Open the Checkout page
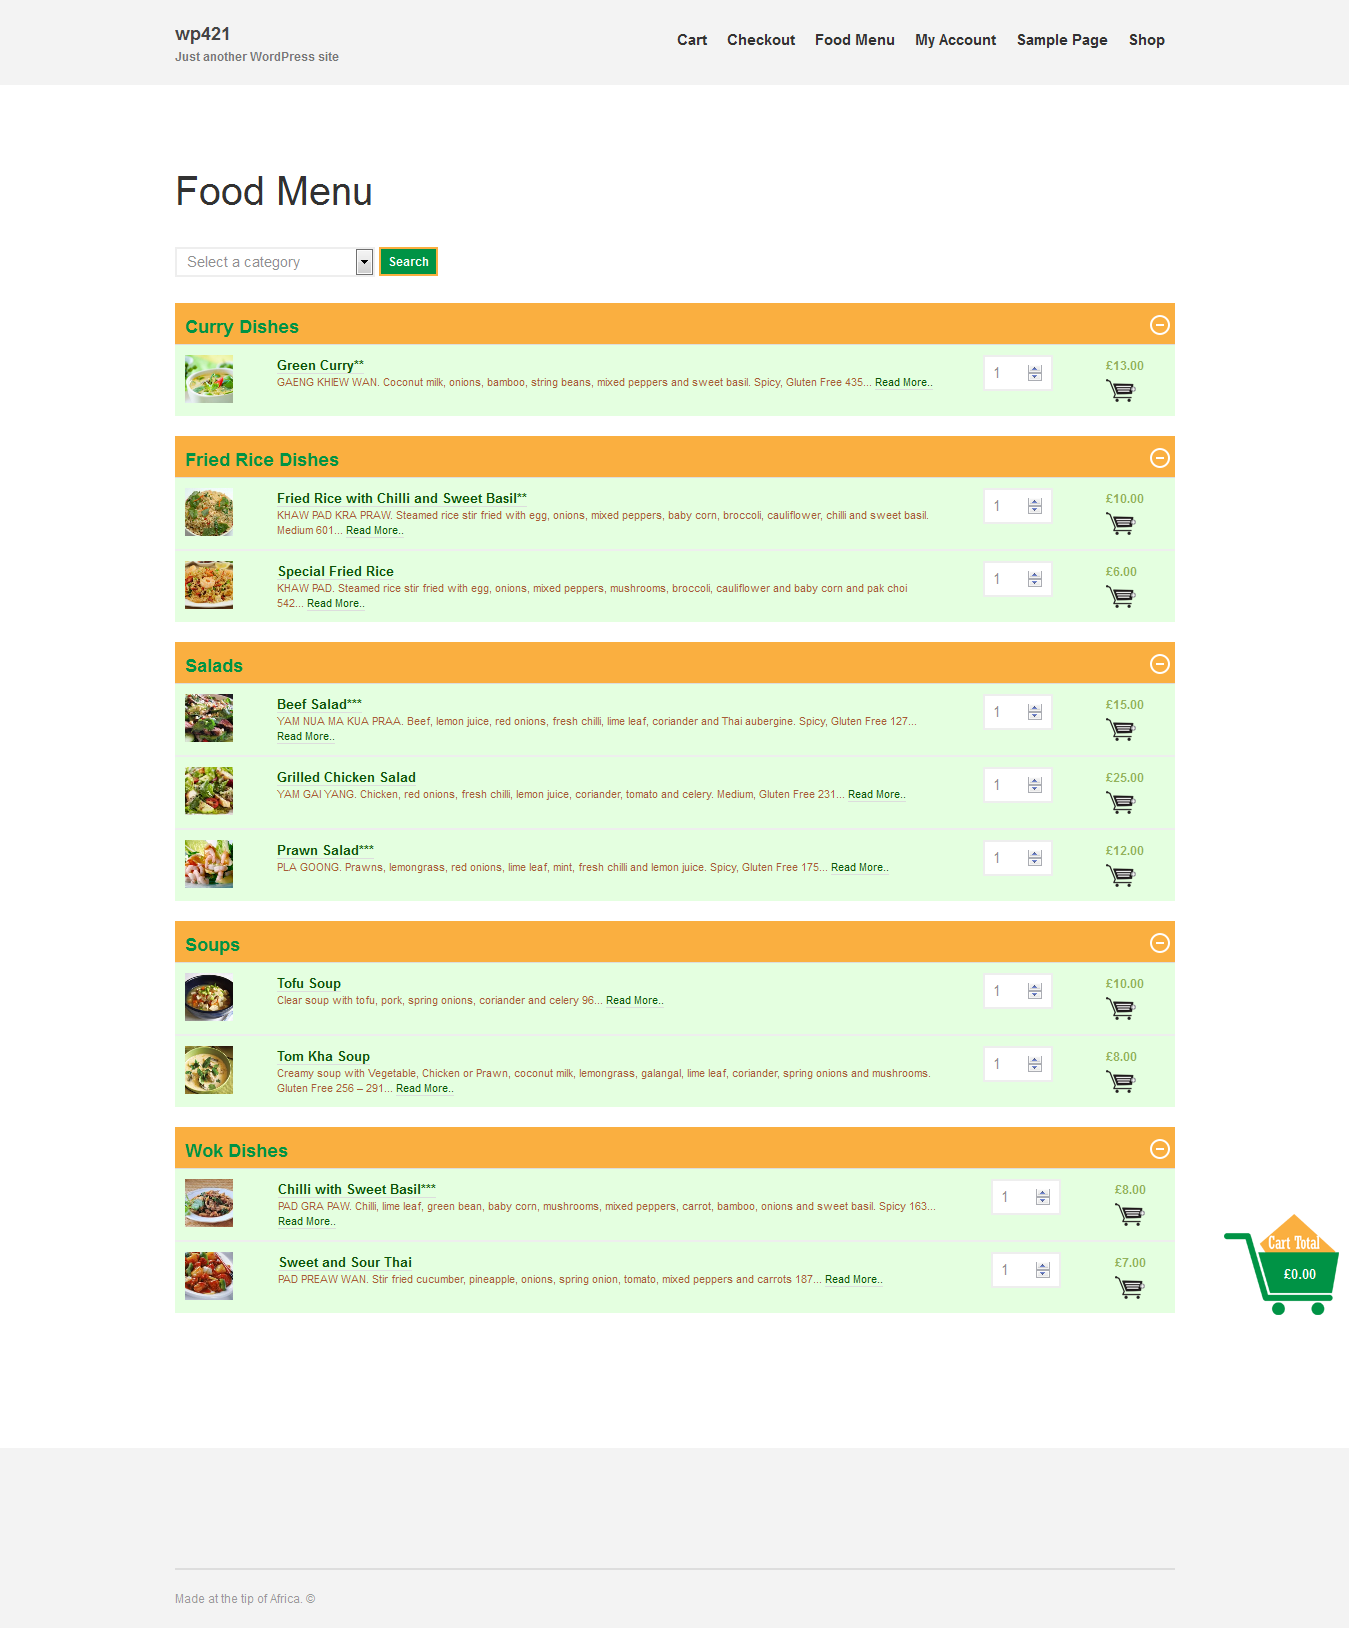The width and height of the screenshot is (1349, 1628). pos(761,40)
